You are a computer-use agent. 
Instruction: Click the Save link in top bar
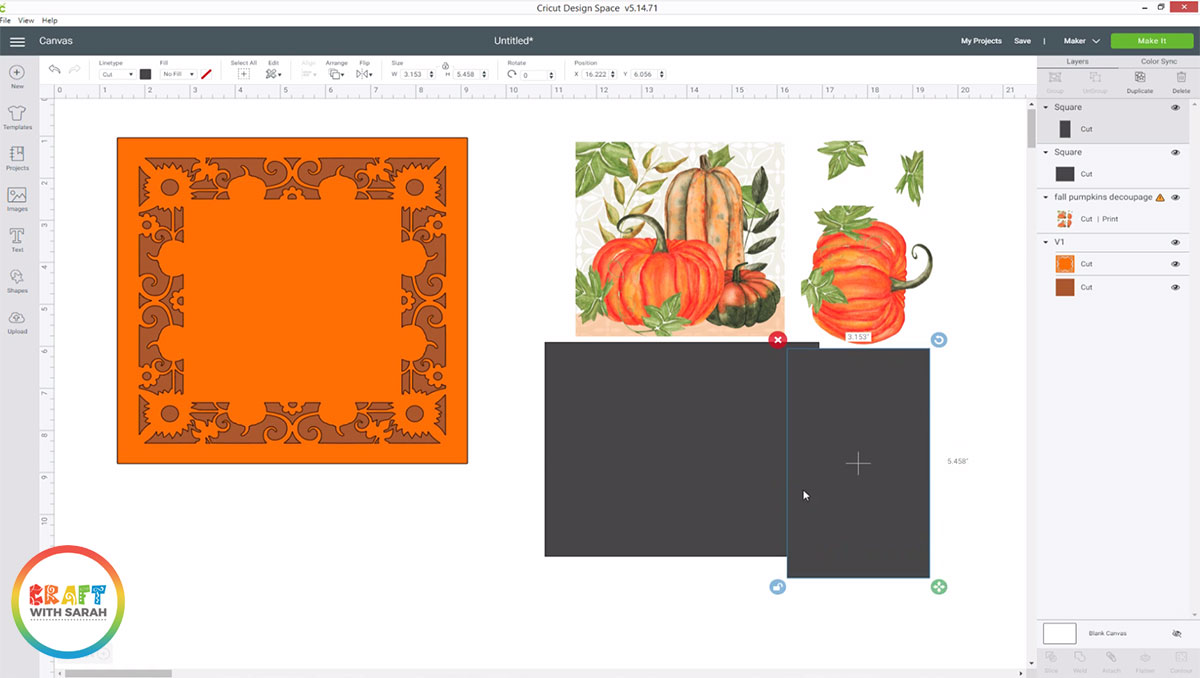(1022, 41)
